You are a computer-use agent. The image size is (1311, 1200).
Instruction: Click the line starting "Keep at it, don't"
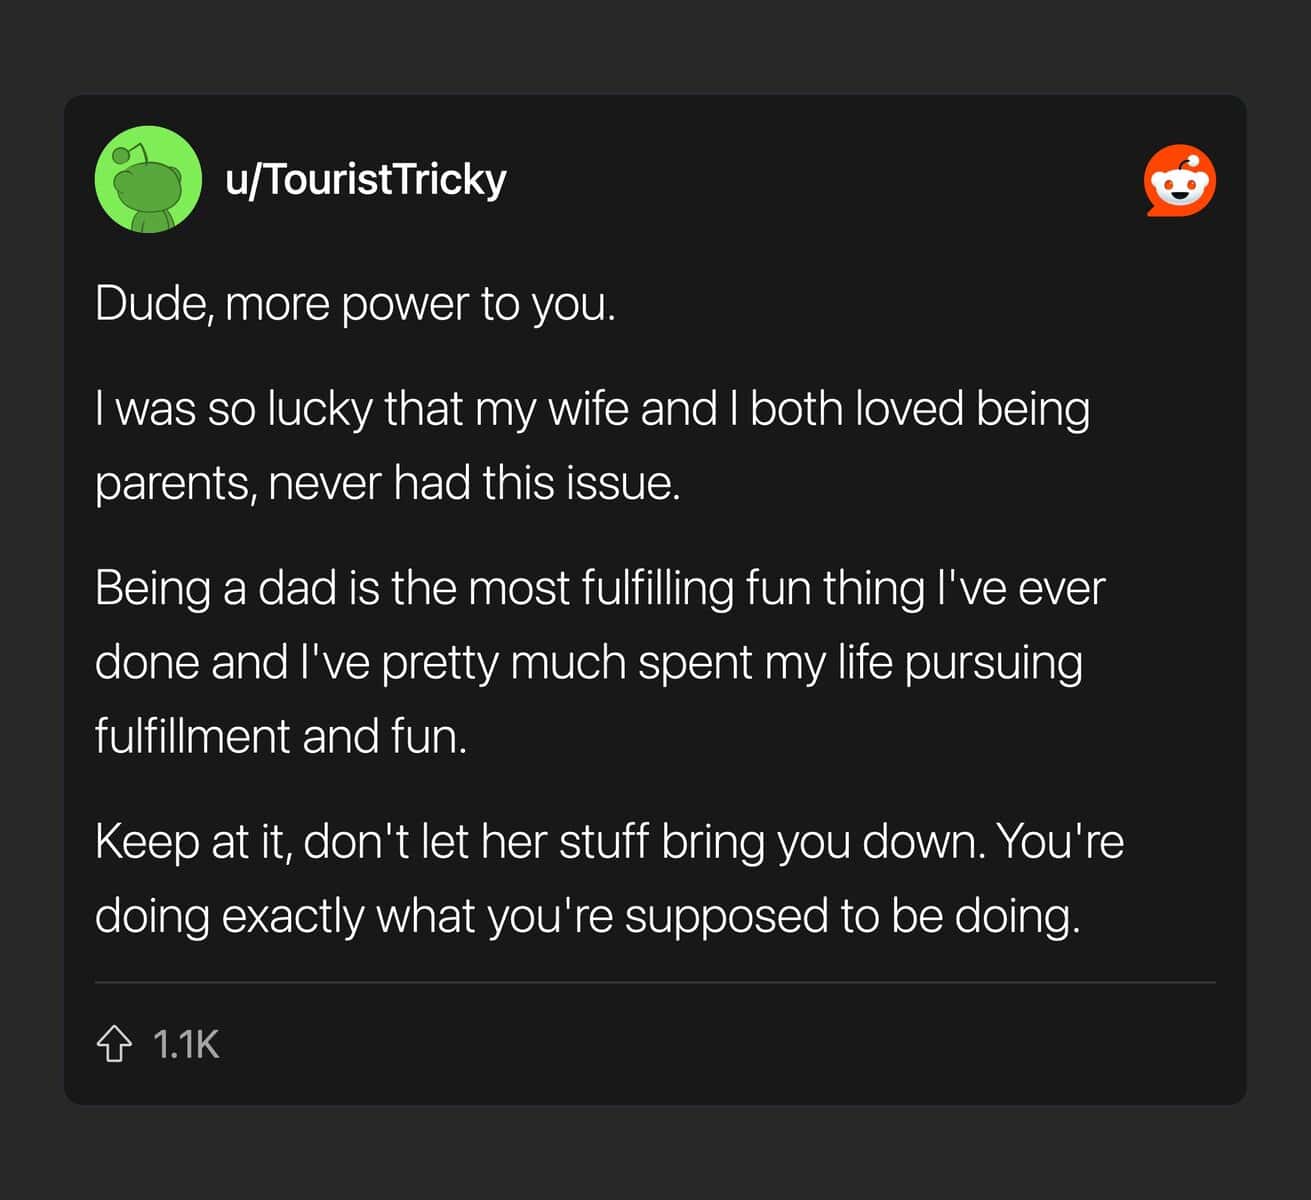pos(609,842)
